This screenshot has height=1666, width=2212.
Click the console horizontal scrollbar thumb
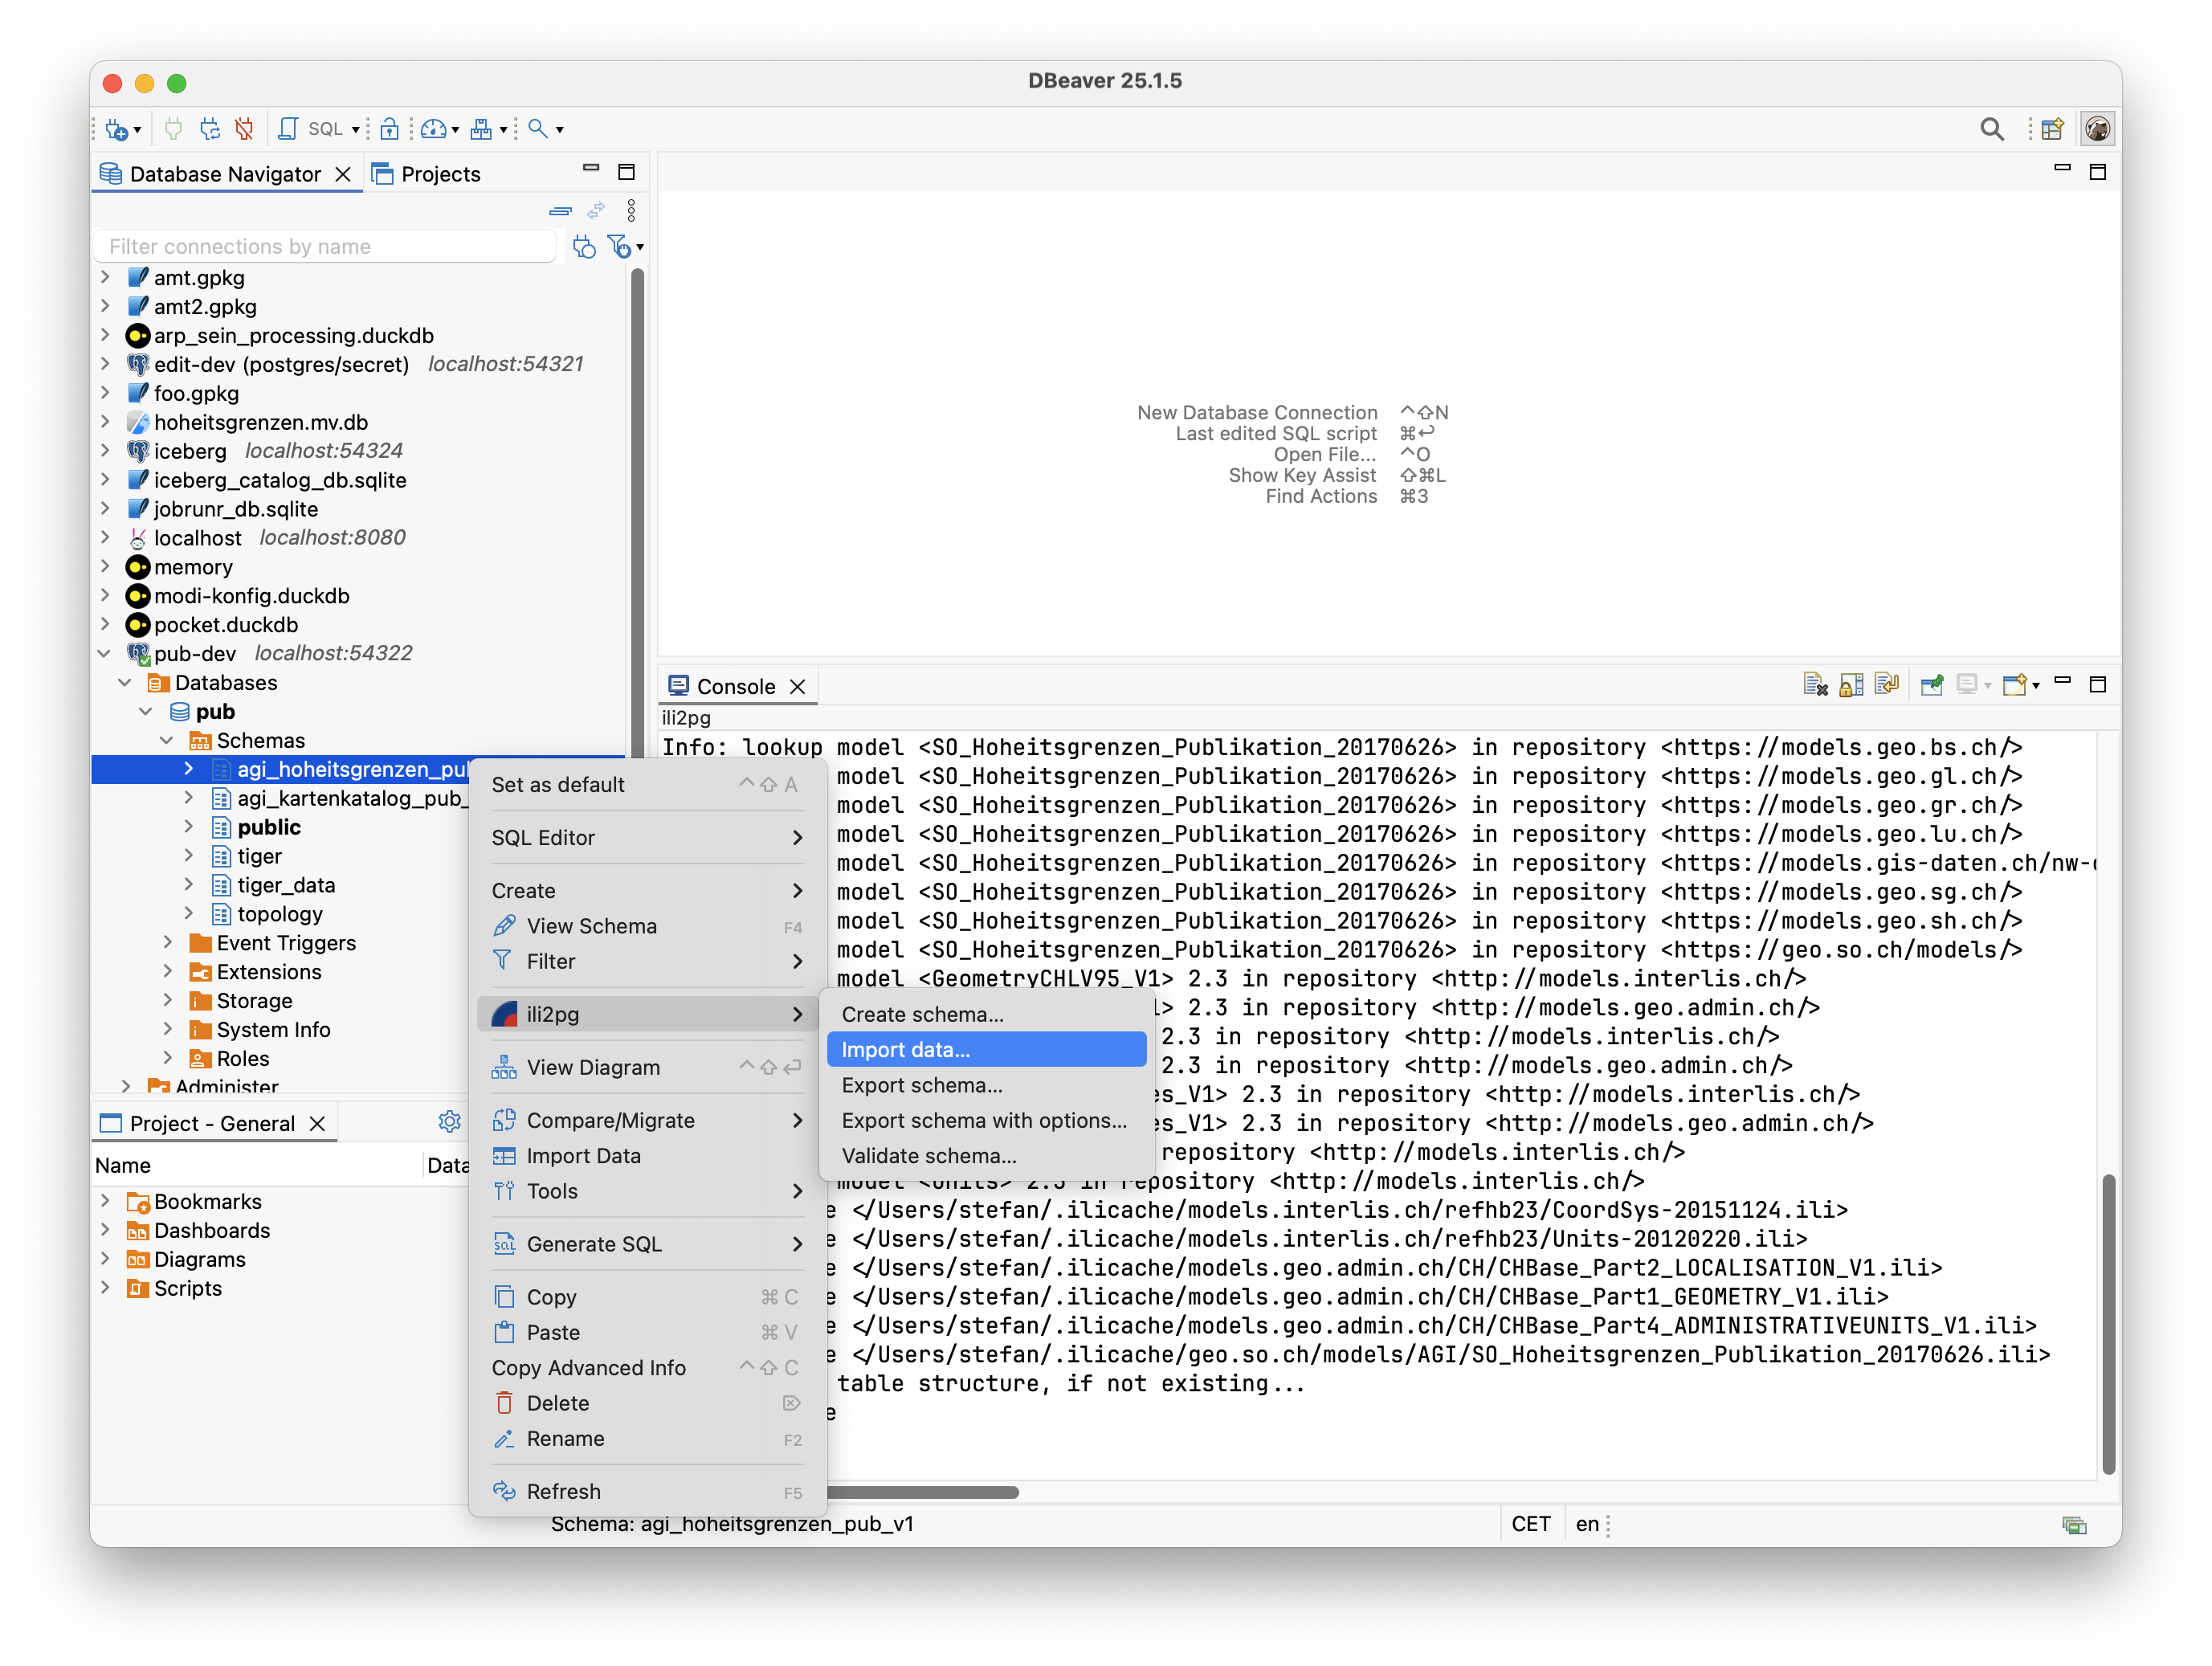pyautogui.click(x=920, y=1492)
